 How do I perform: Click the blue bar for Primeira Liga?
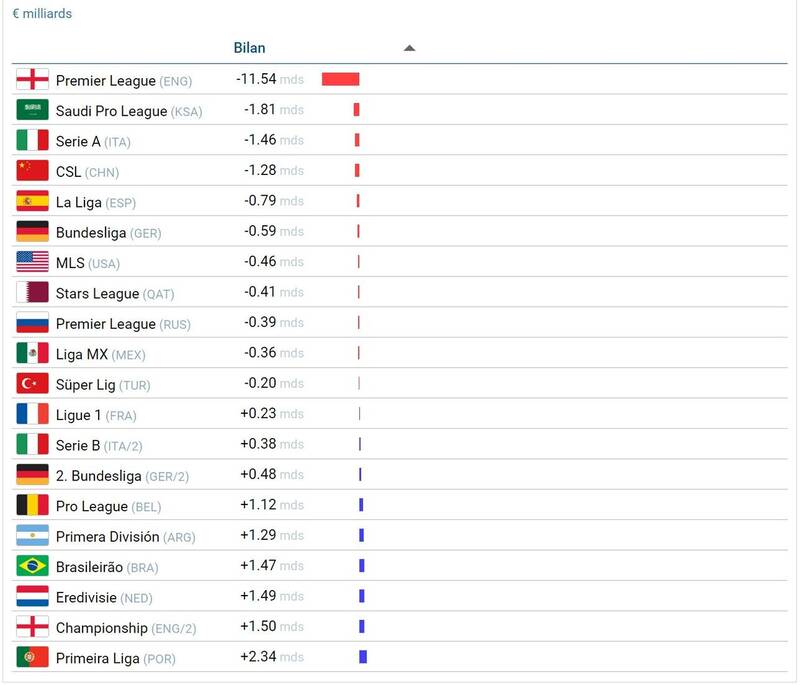[x=363, y=658]
